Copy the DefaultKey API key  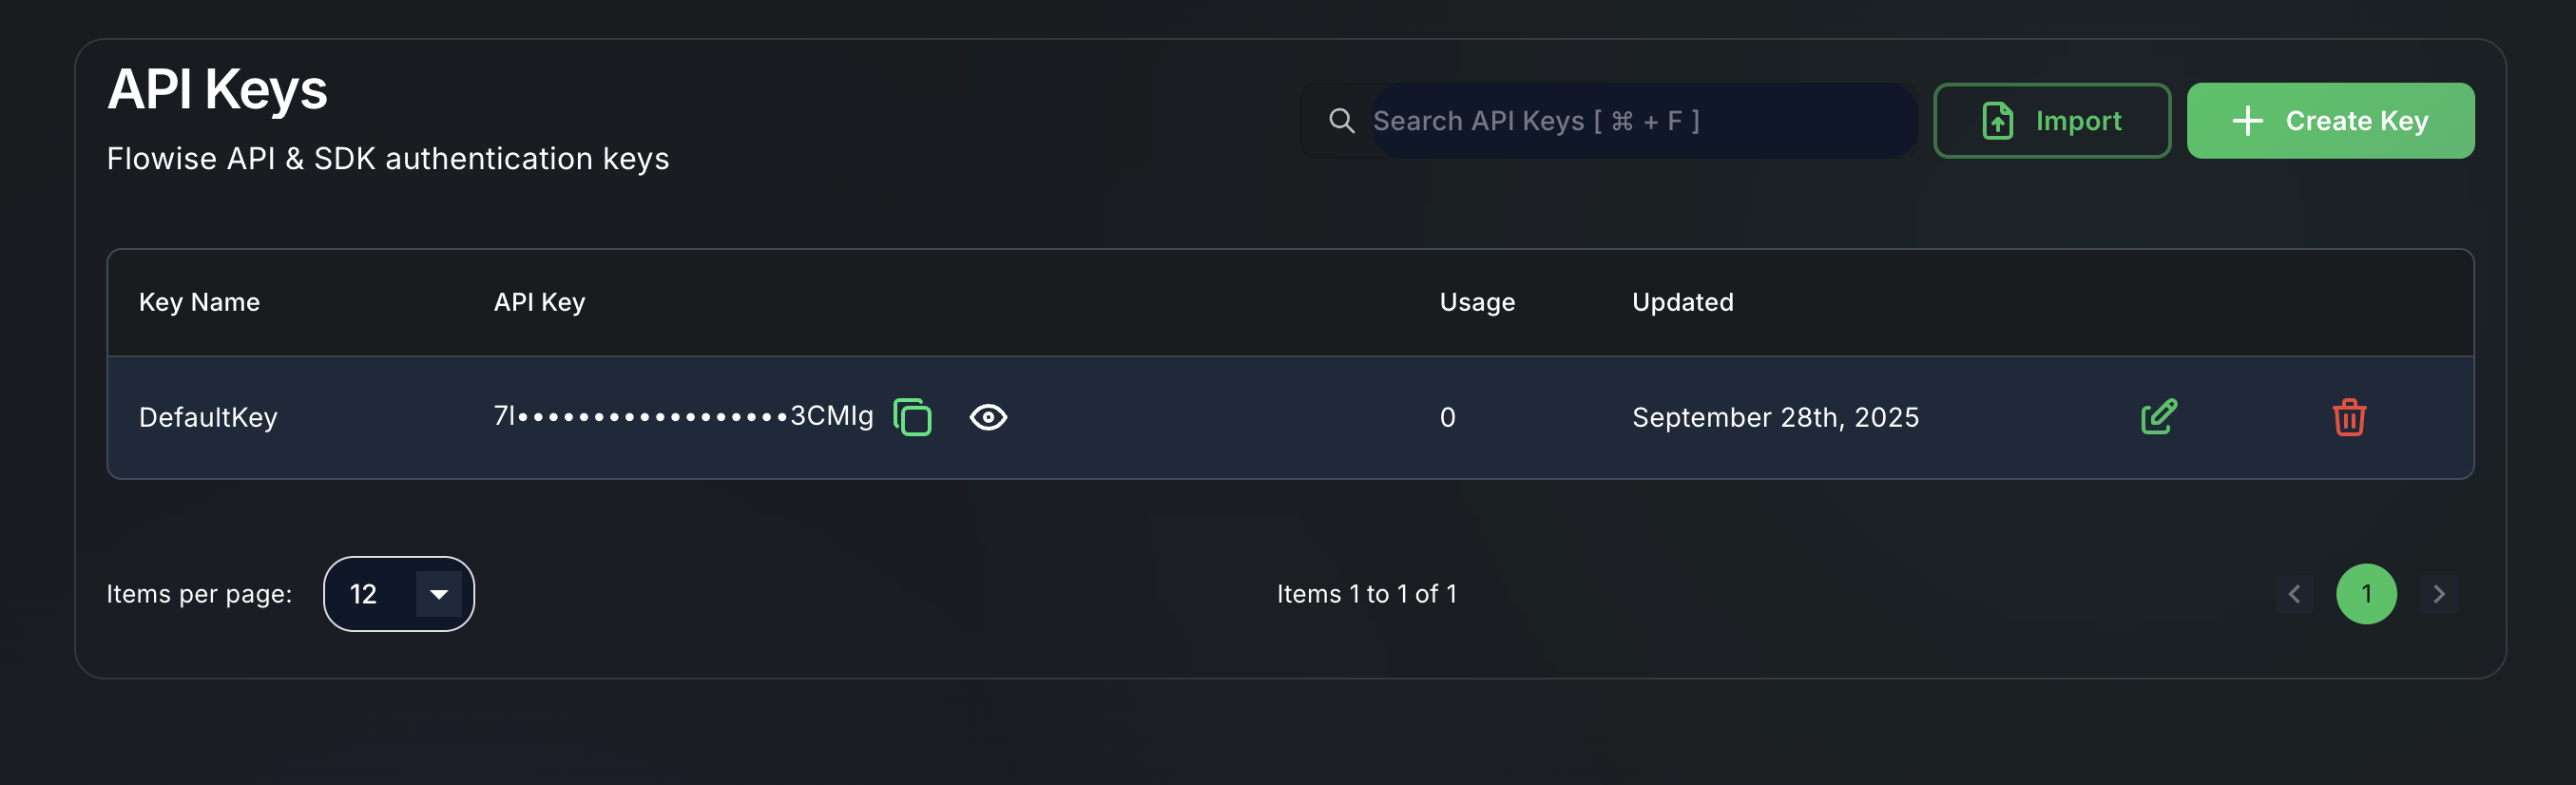click(911, 417)
